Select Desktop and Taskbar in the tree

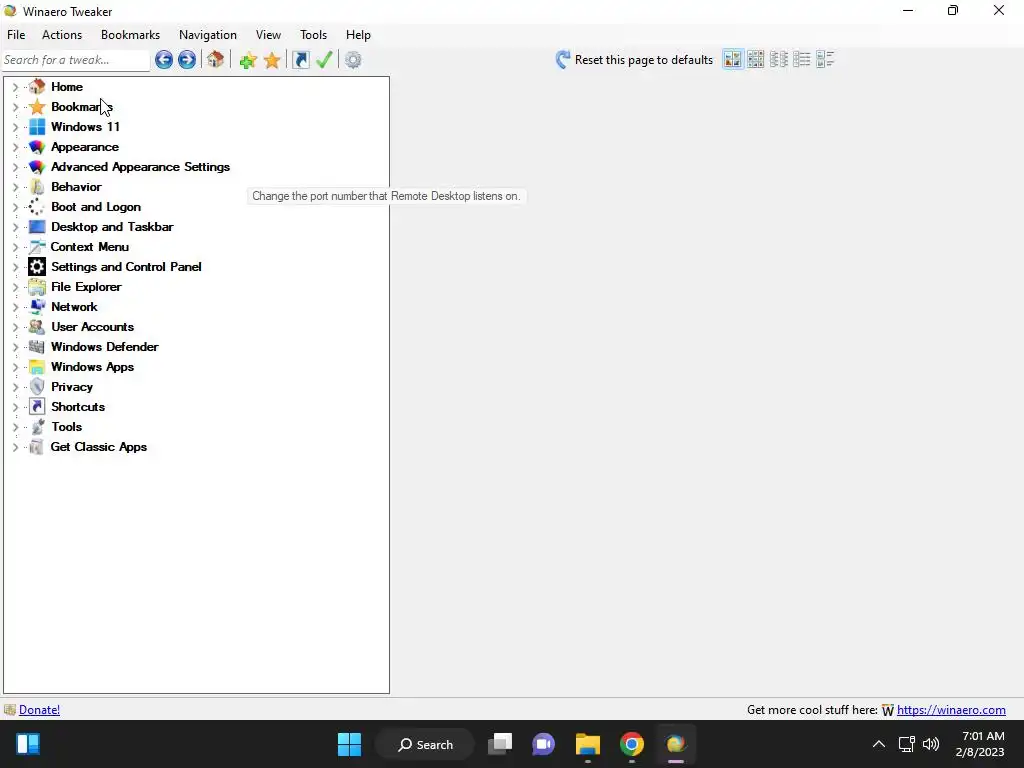[x=112, y=227]
